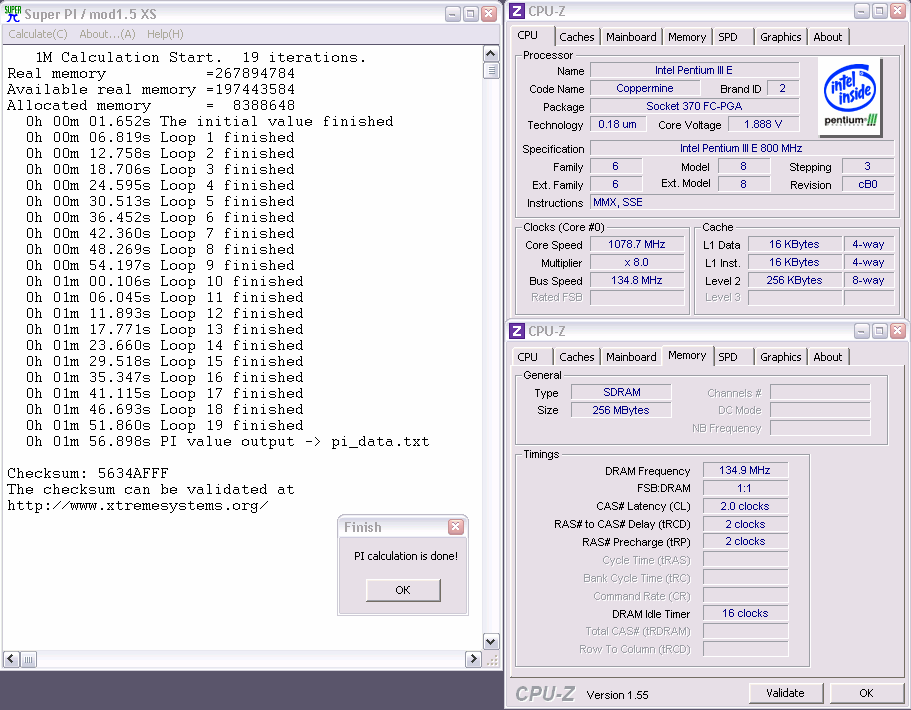Click the scroll right arrow in Super PI
911x710 pixels.
473,659
